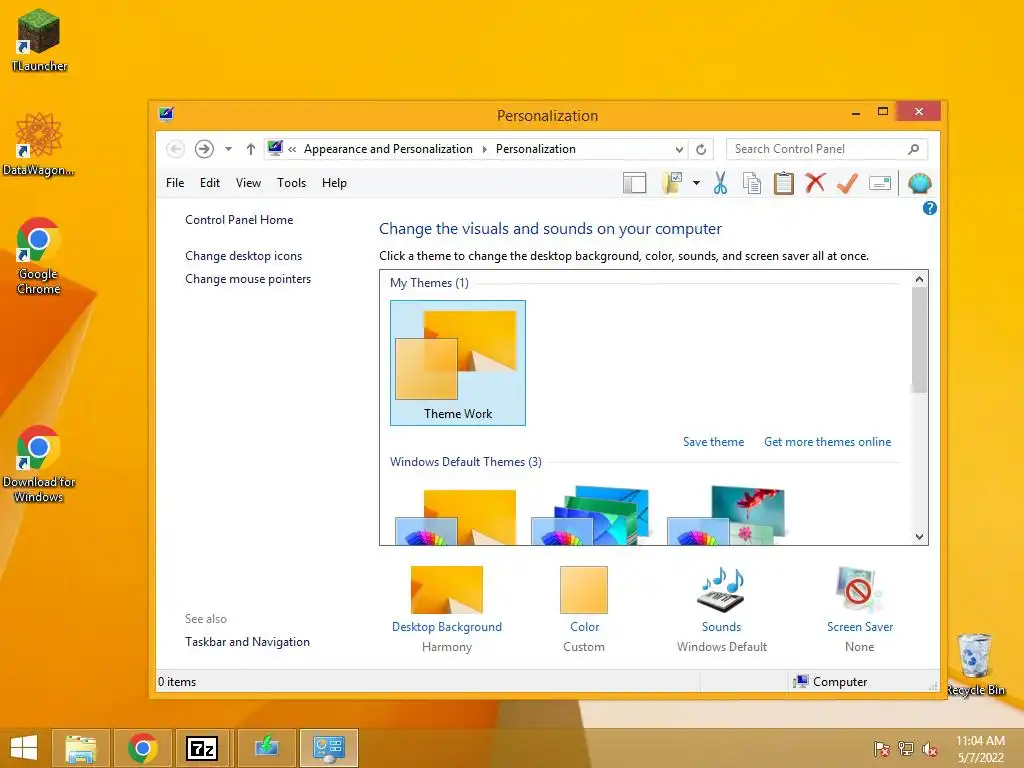Image resolution: width=1024 pixels, height=768 pixels.
Task: Open 7-Zip from the taskbar
Action: tap(202, 748)
